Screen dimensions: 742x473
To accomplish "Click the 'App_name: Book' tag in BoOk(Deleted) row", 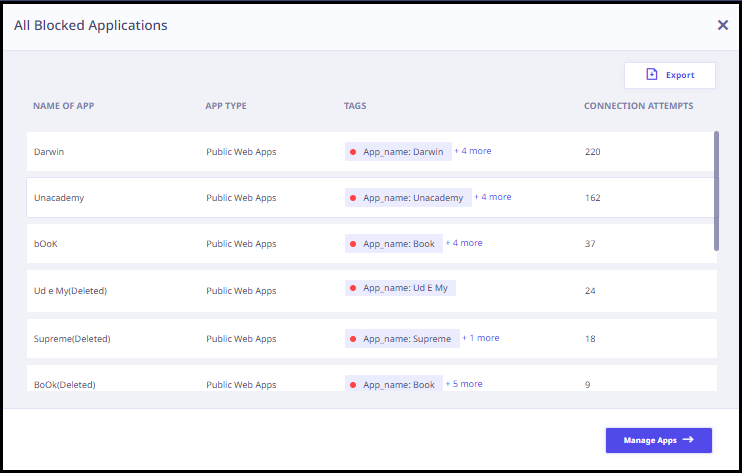I will coord(394,384).
